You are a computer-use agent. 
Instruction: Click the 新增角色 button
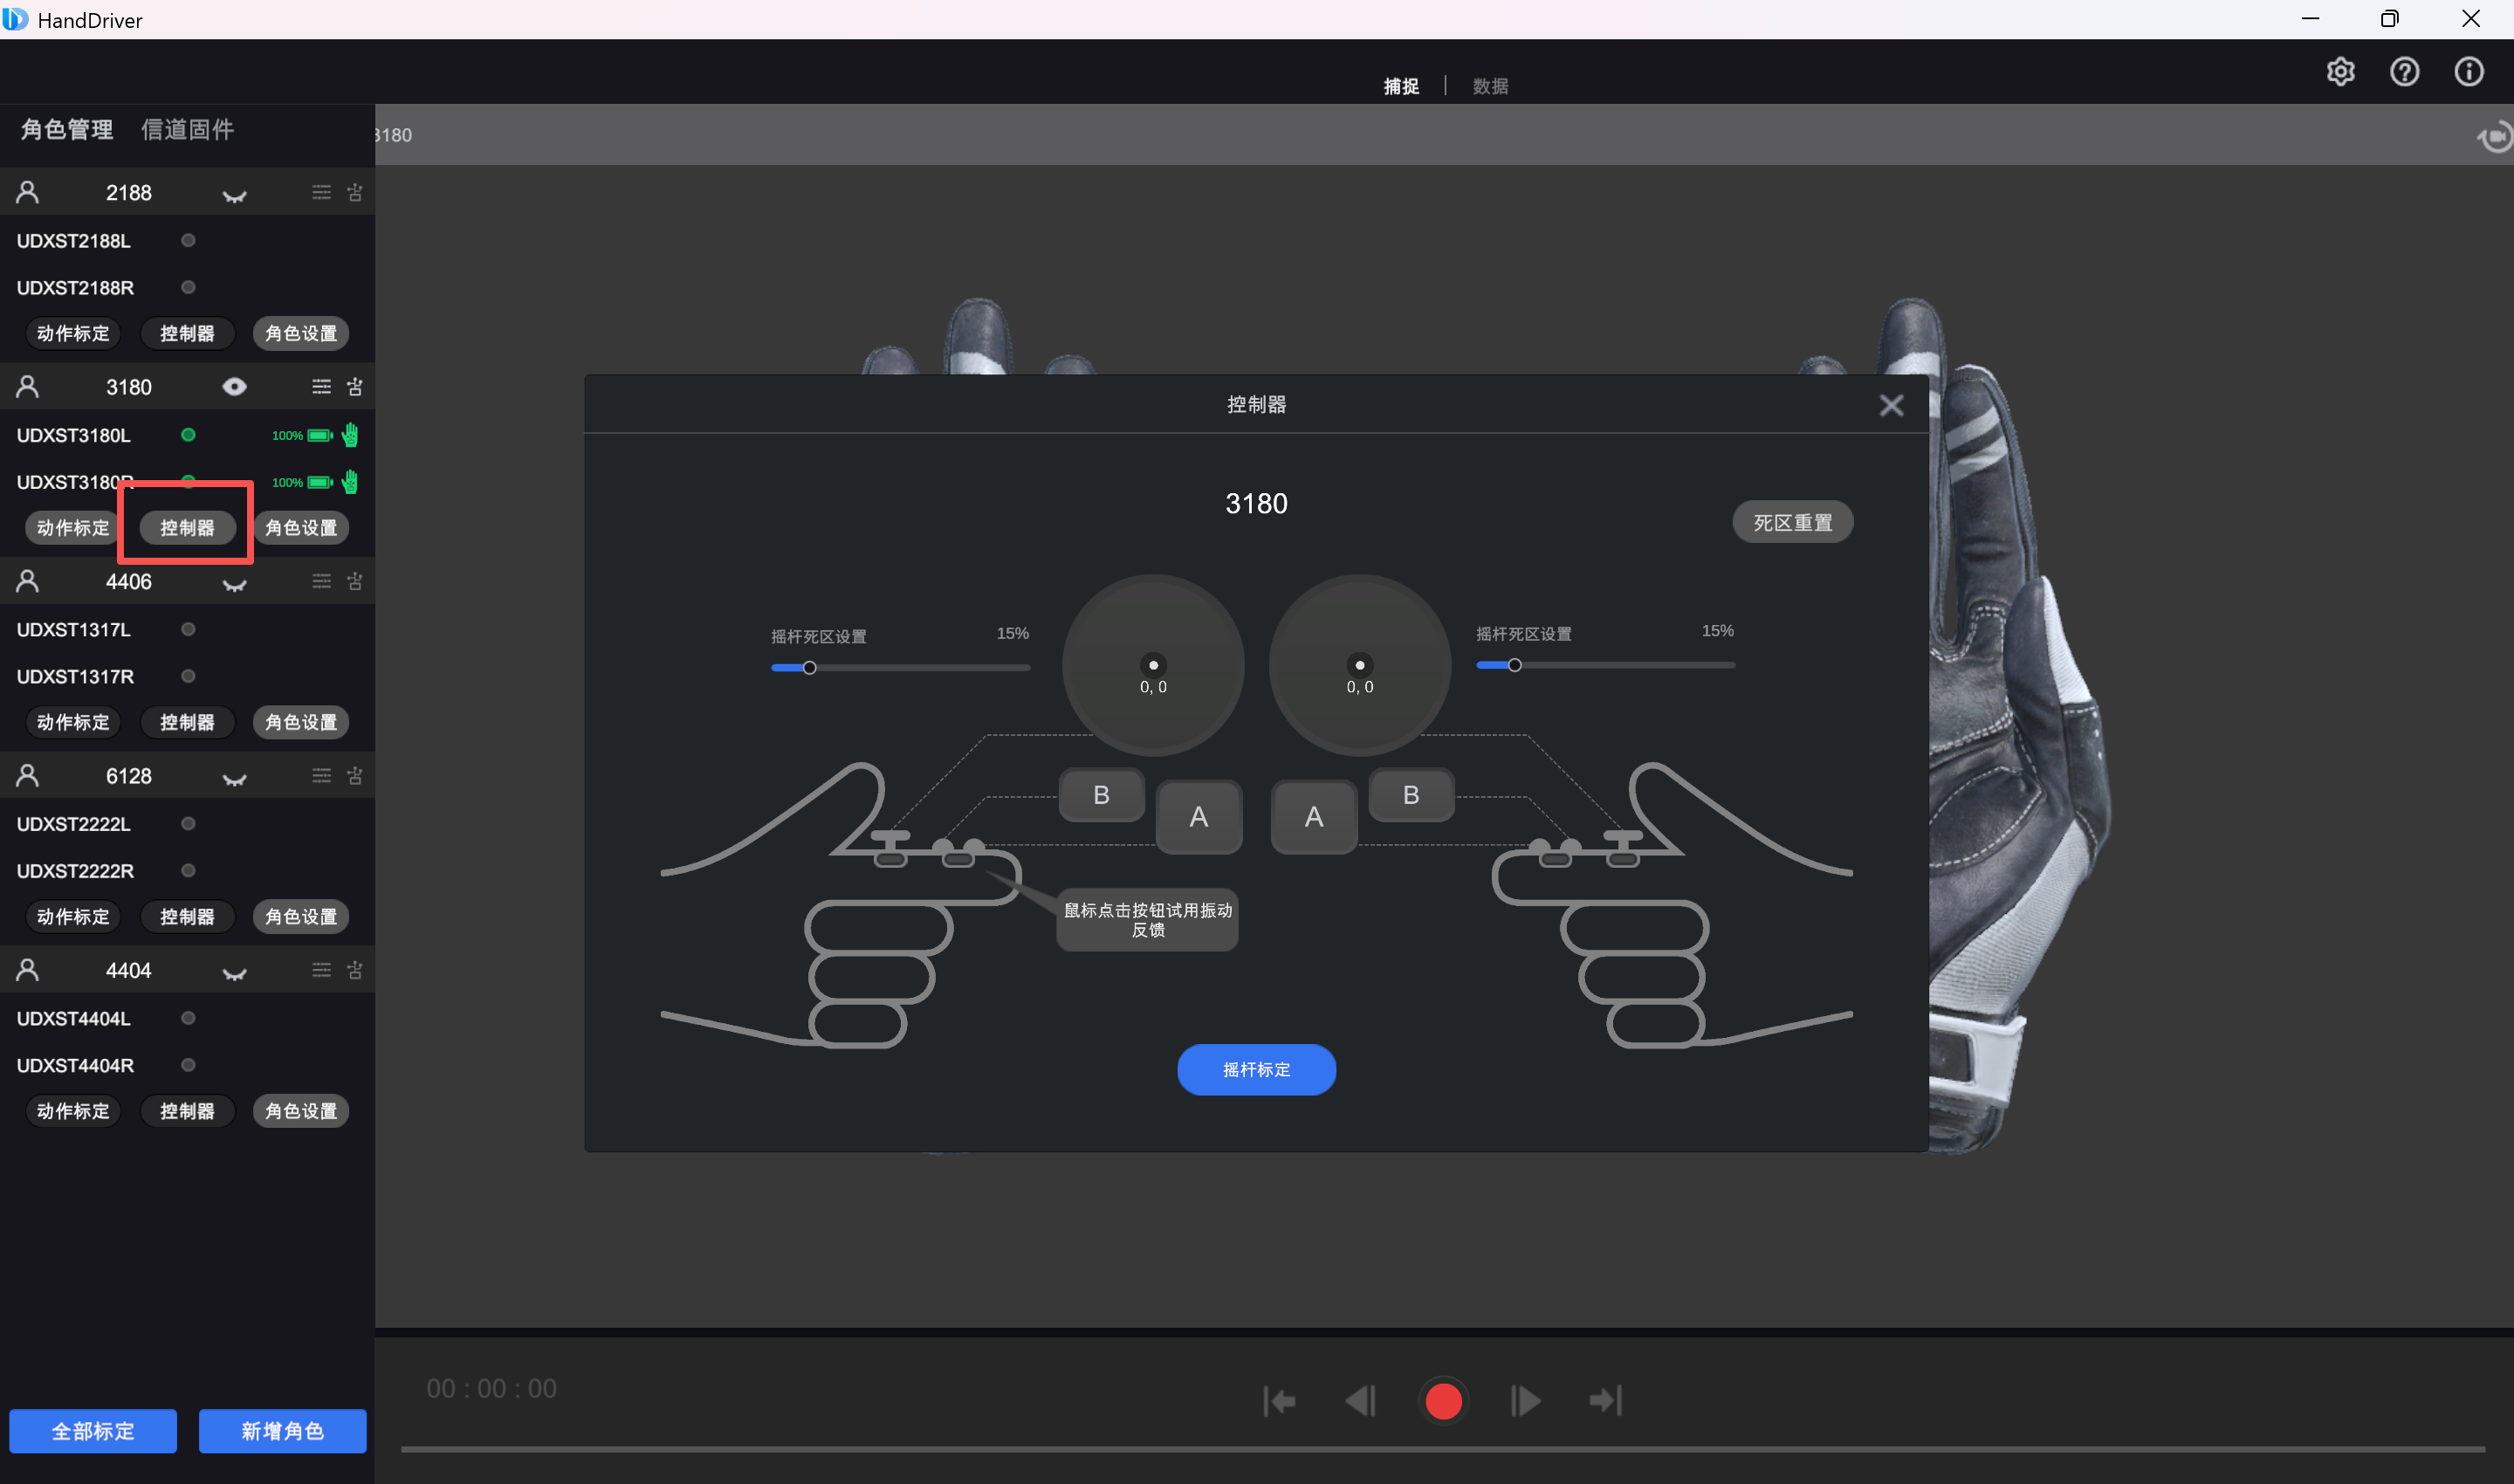282,1431
